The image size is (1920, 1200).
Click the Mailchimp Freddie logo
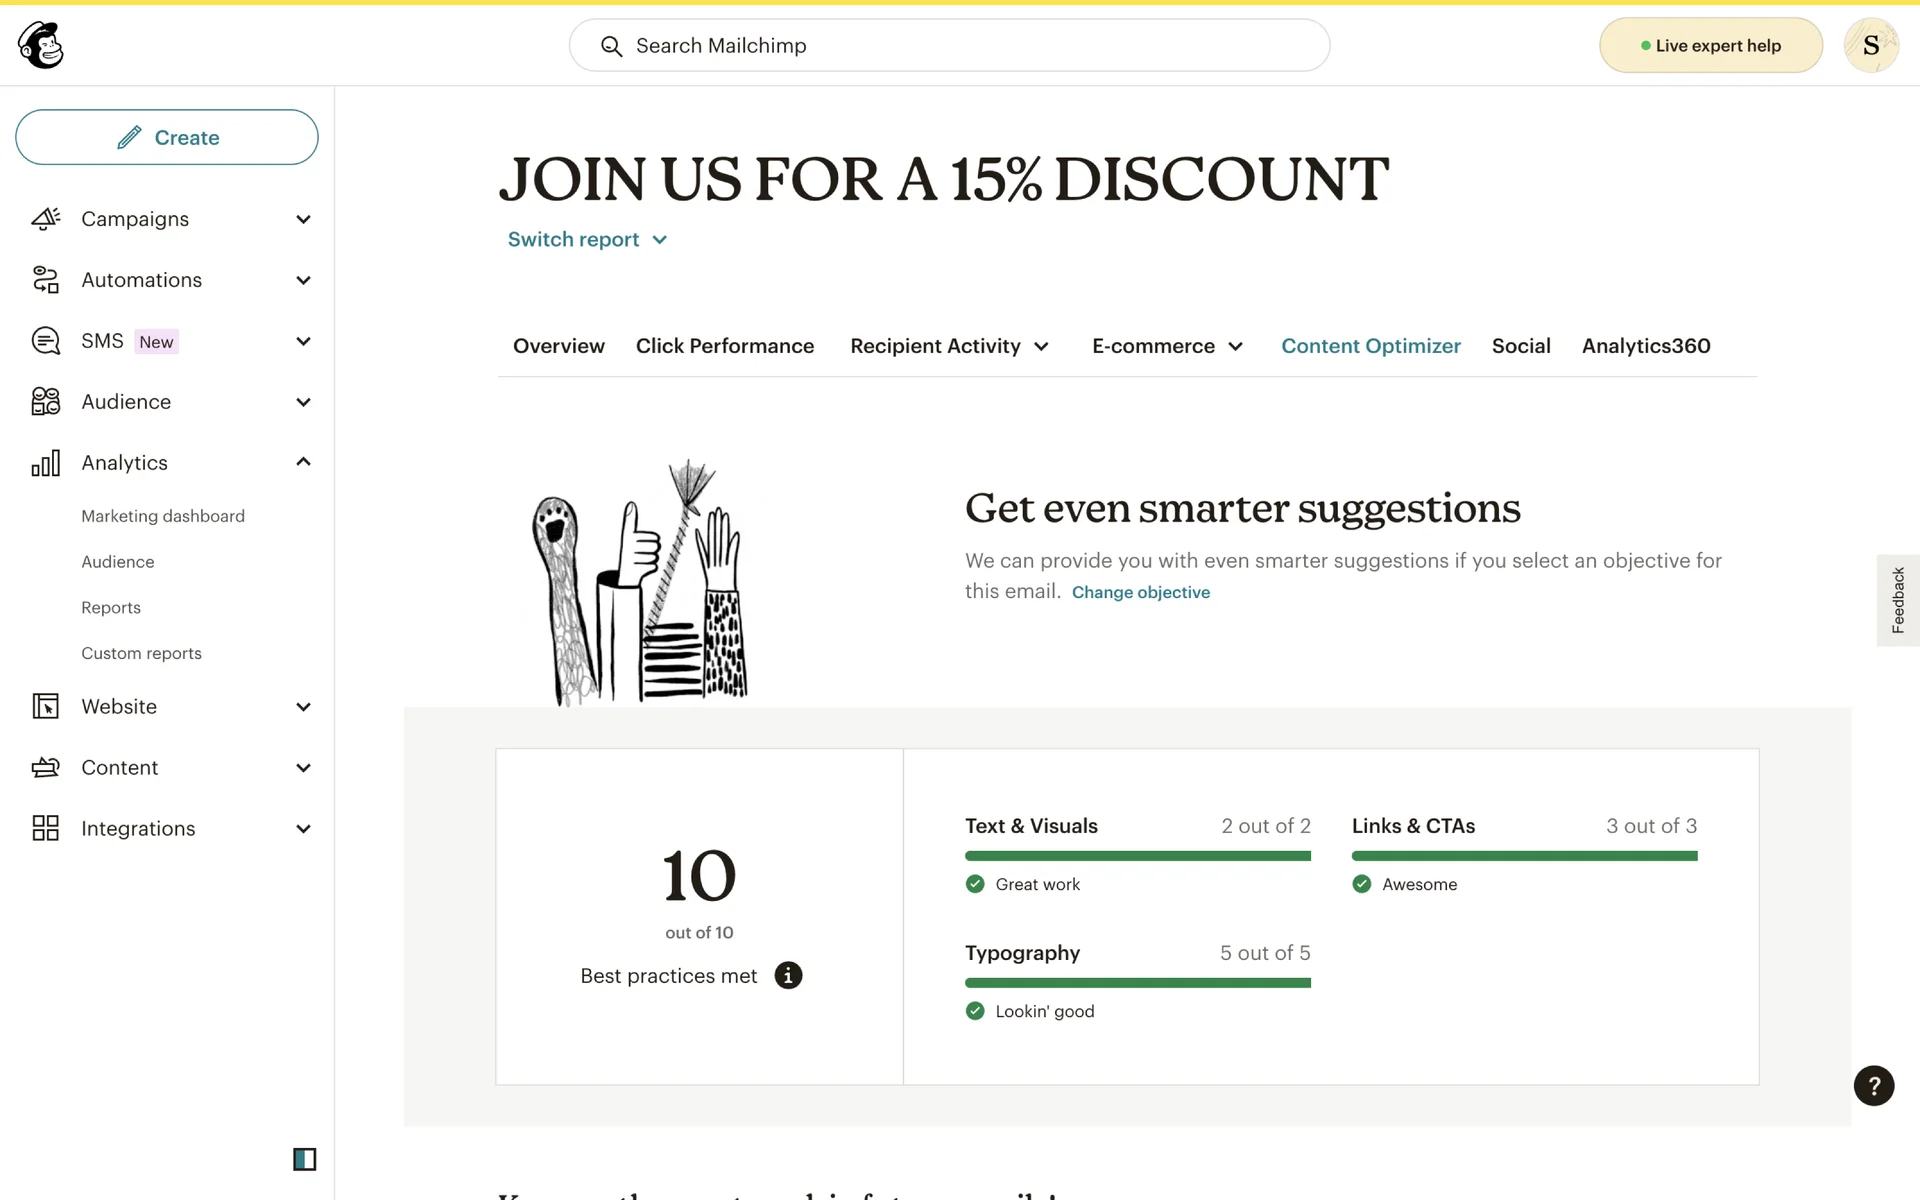pyautogui.click(x=41, y=45)
